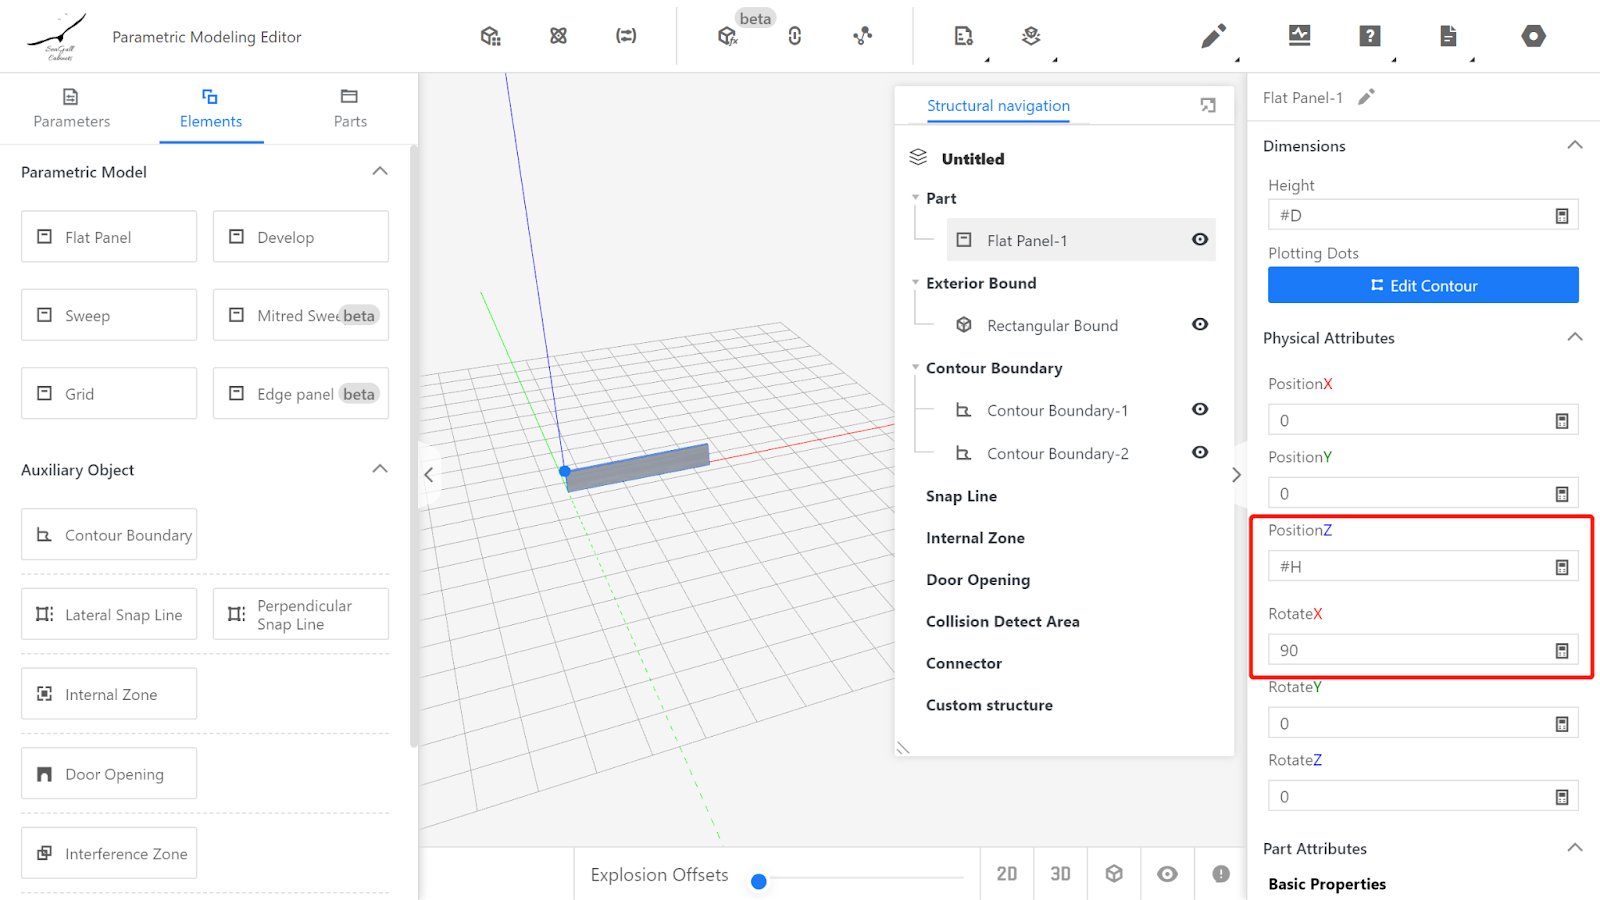Open the calculator icon for PositionZ field
1600x900 pixels.
click(1561, 567)
